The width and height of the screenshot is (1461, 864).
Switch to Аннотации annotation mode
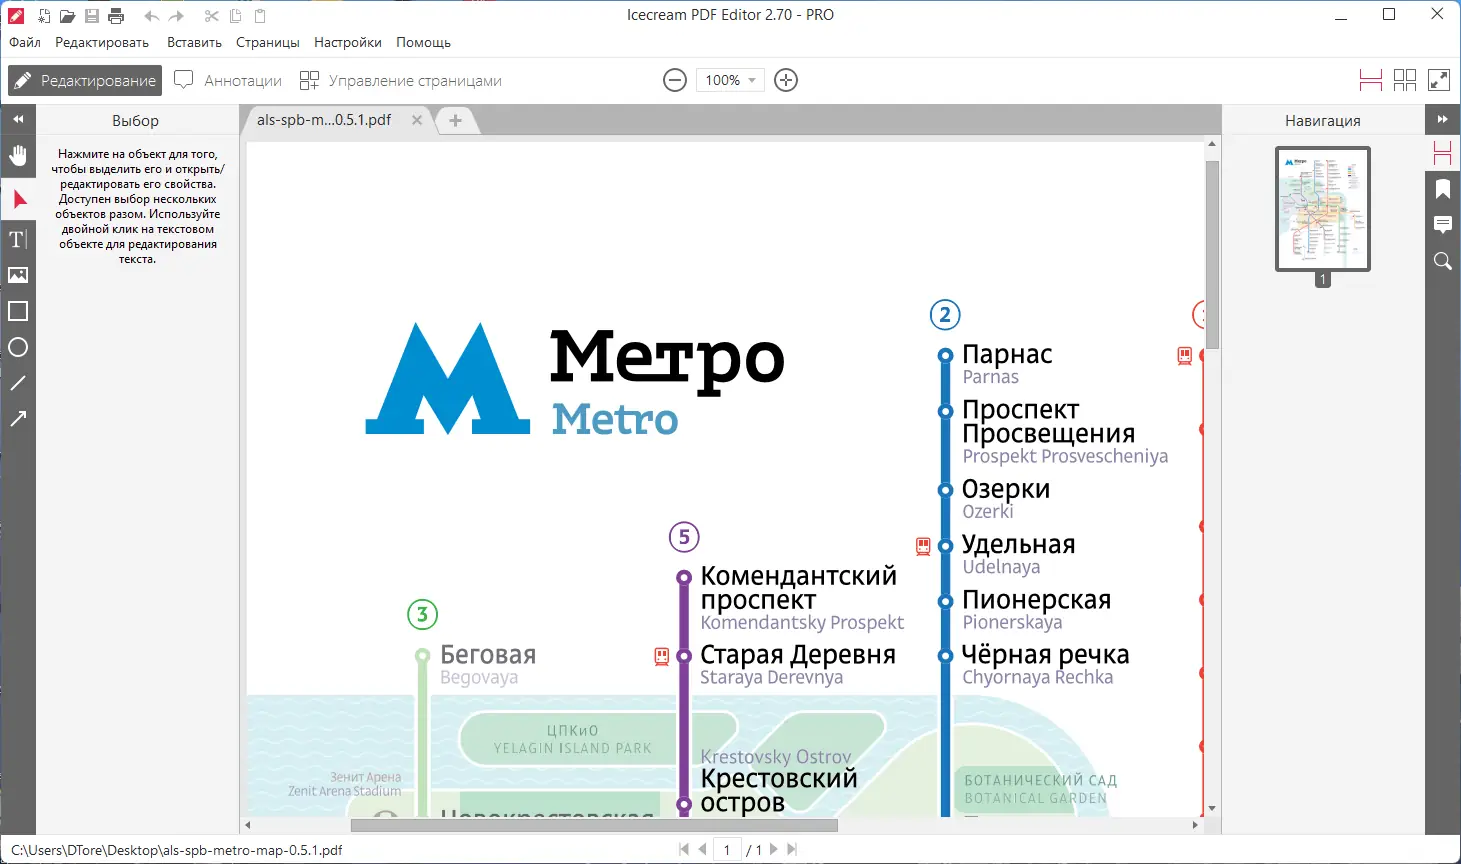pyautogui.click(x=228, y=80)
